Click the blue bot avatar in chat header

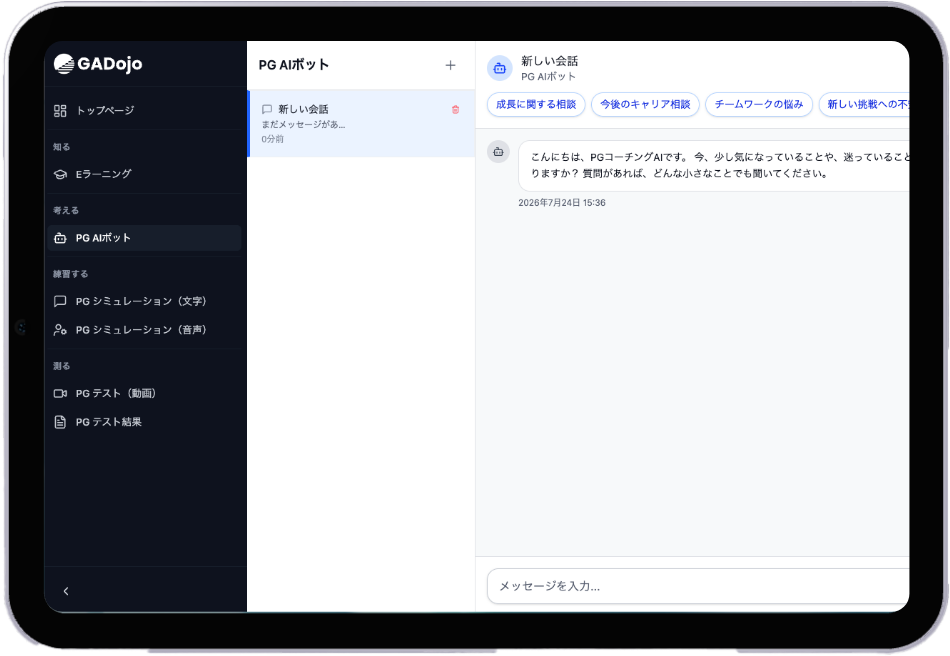(500, 68)
